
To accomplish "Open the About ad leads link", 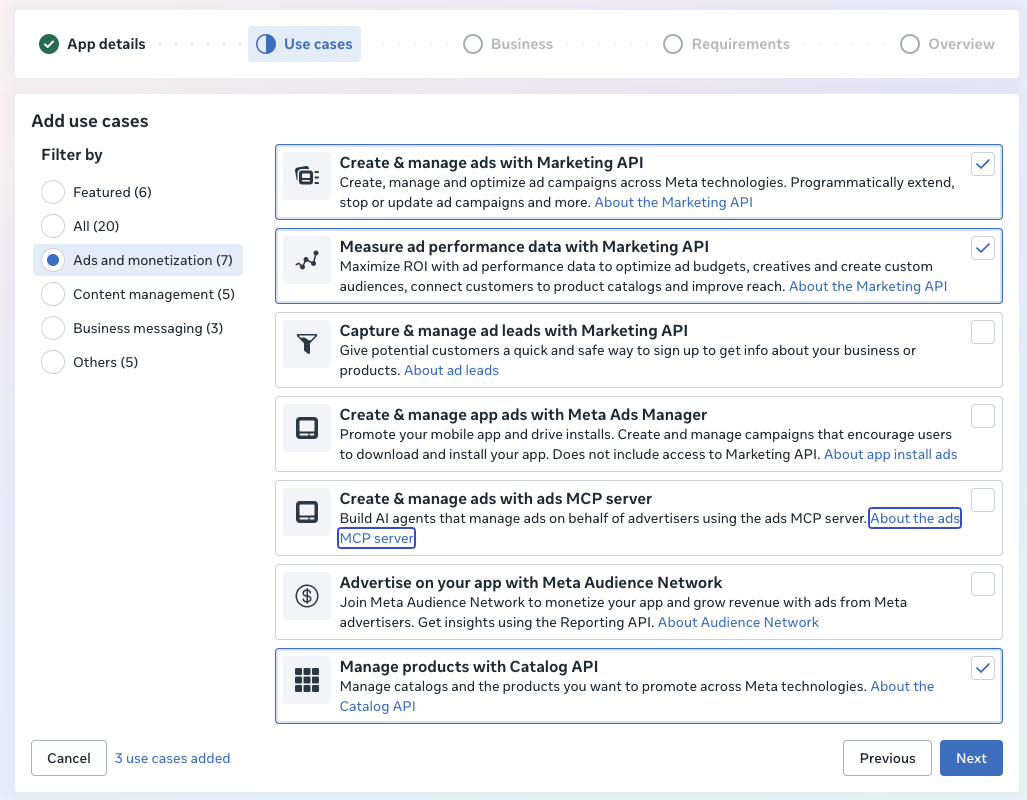I will 451,370.
